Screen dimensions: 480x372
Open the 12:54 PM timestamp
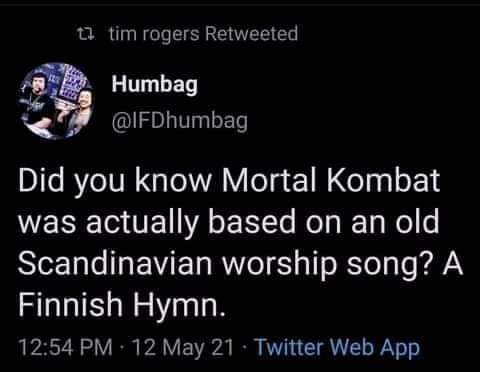[66, 347]
